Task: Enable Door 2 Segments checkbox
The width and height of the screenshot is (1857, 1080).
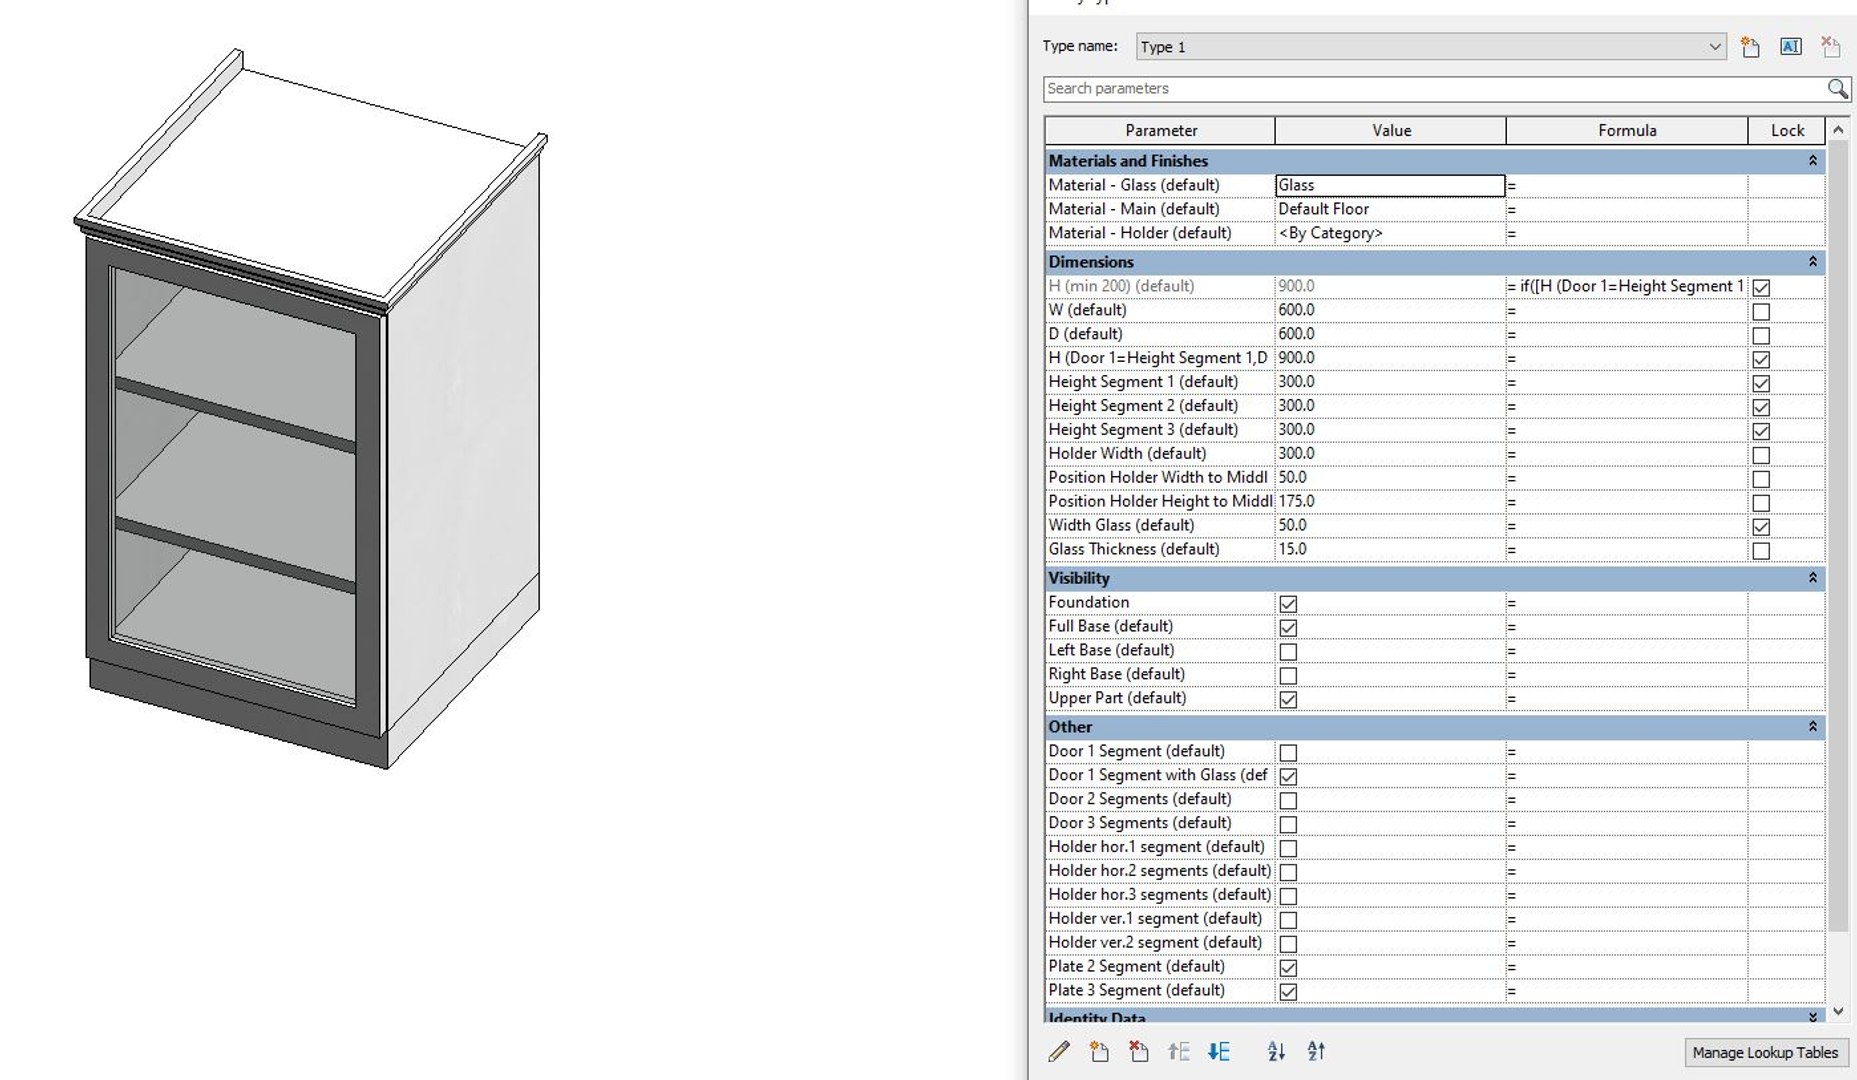Action: (x=1288, y=800)
